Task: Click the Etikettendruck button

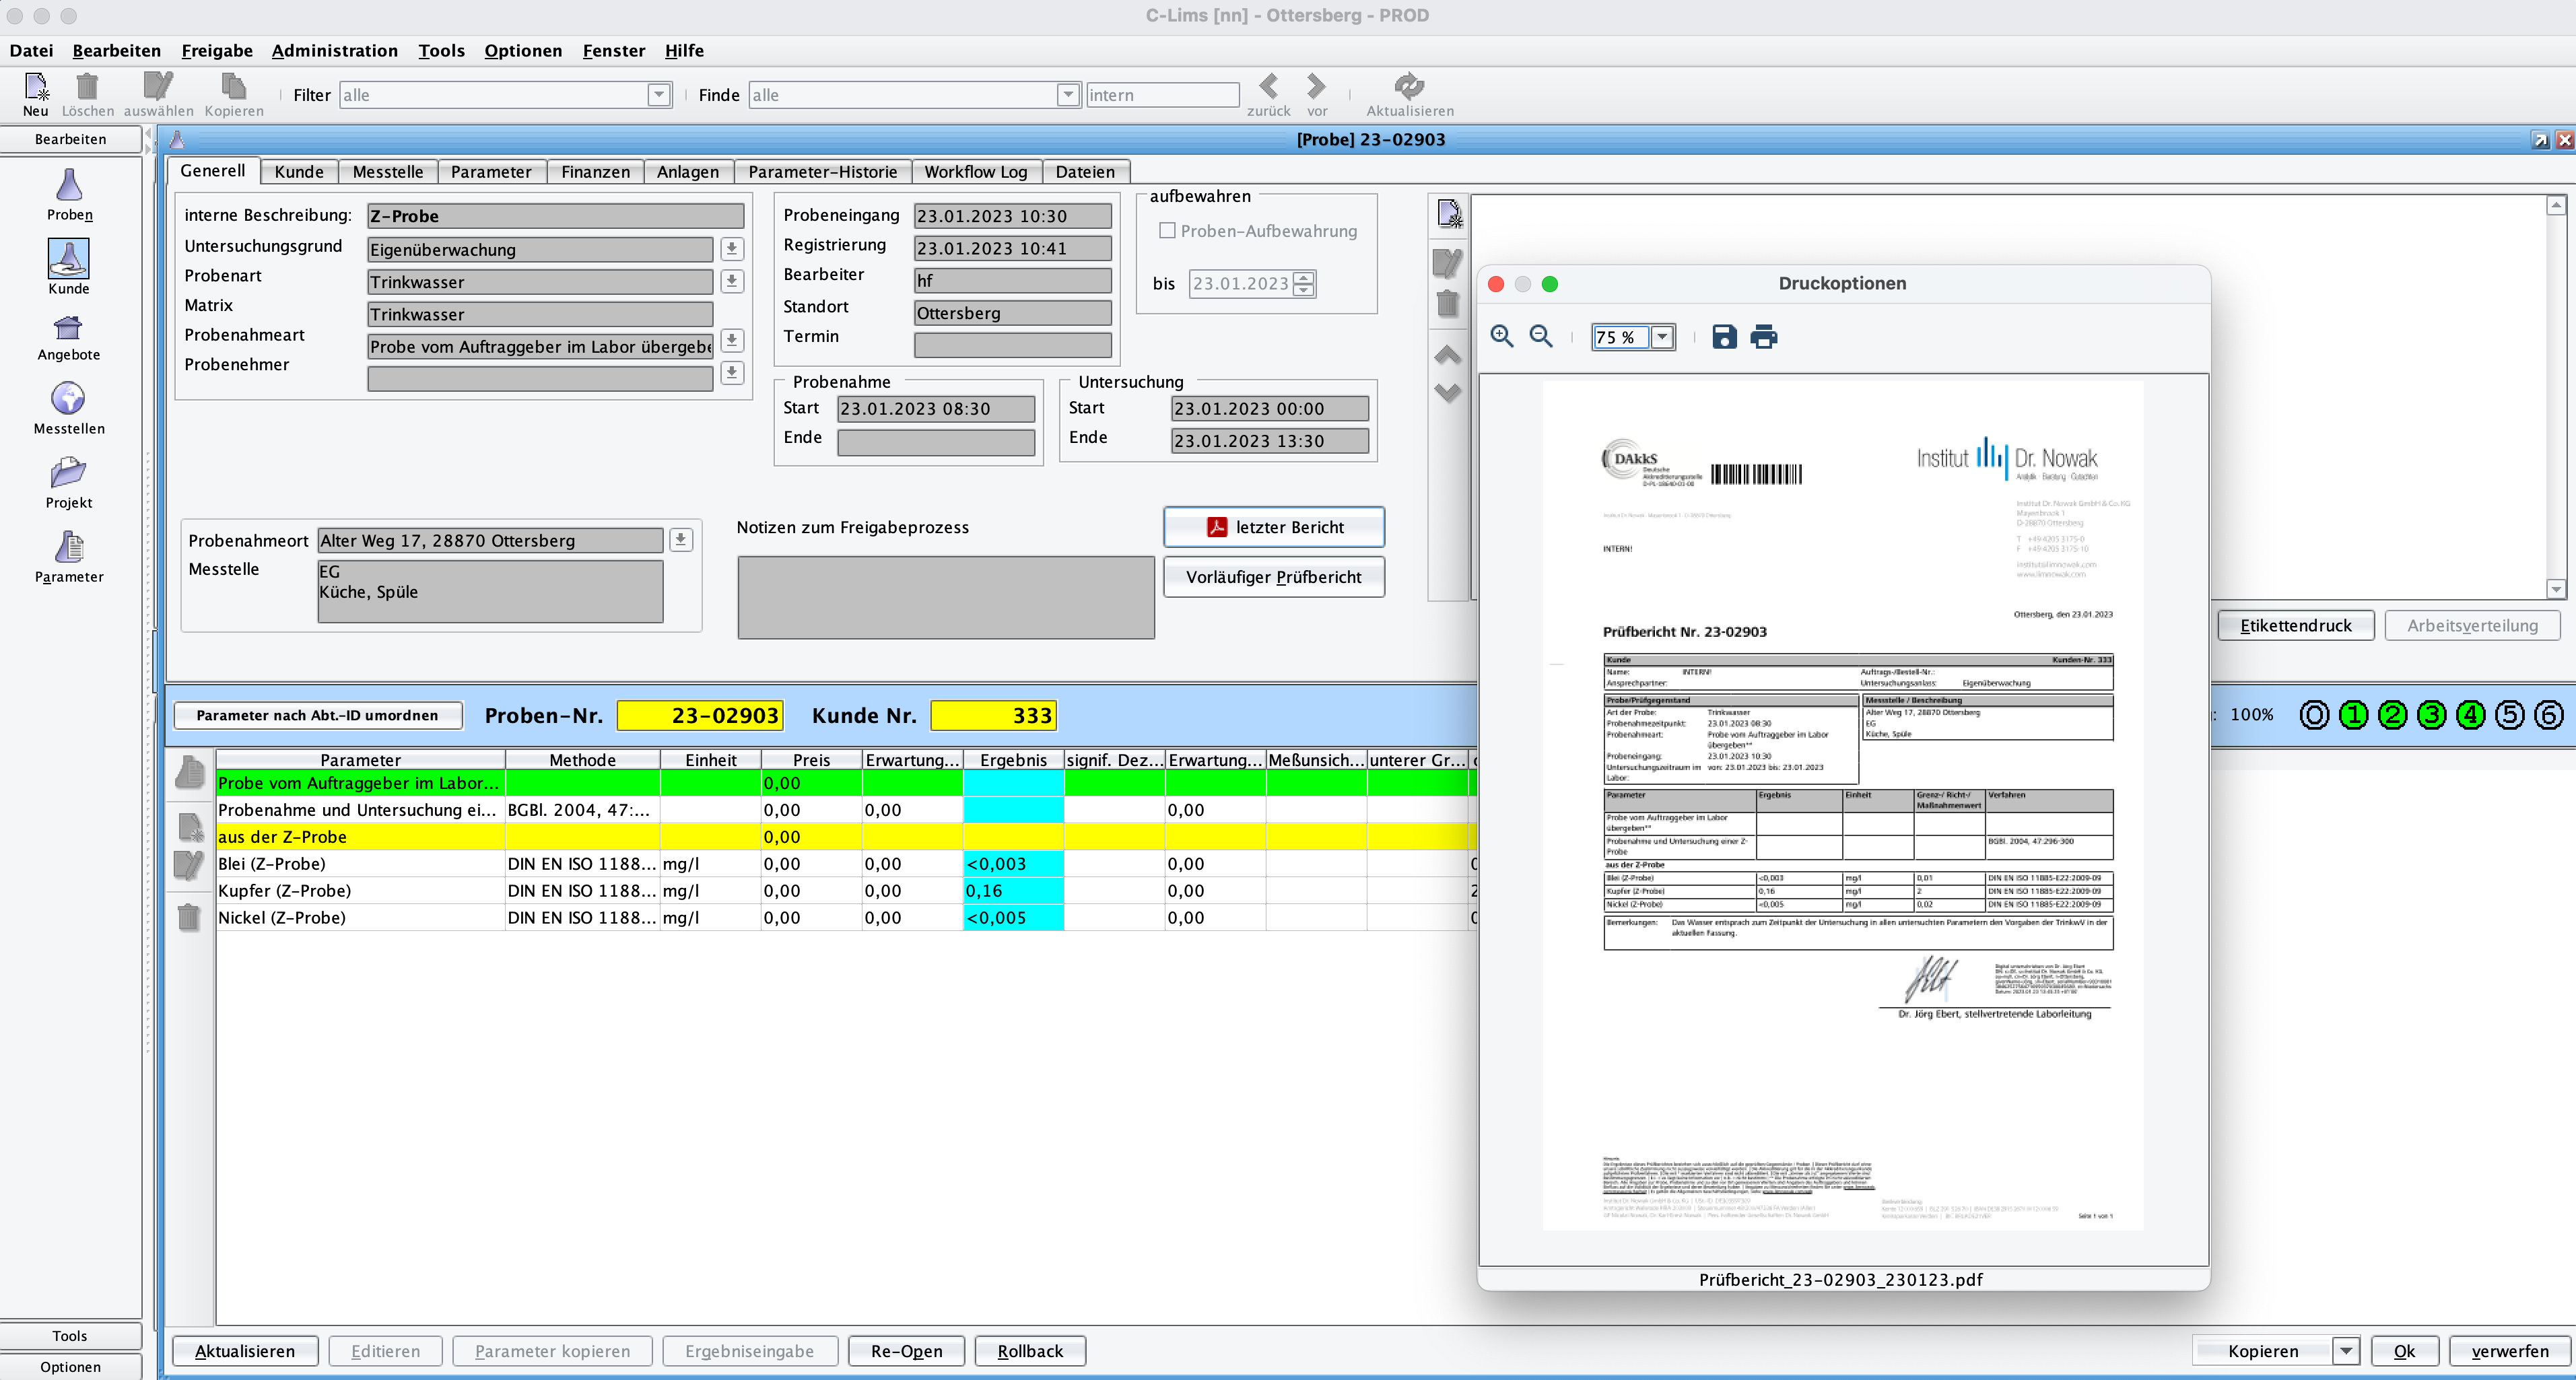Action: click(2295, 626)
